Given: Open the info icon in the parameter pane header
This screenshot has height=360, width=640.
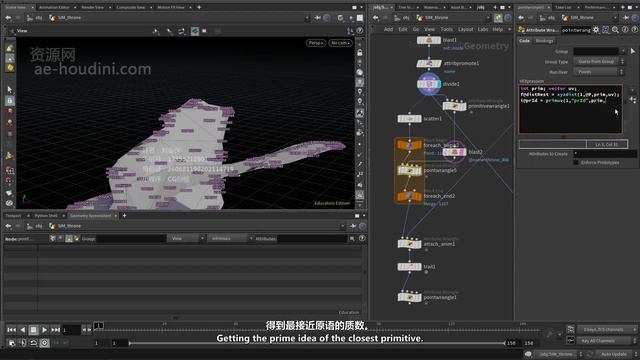Looking at the screenshot, I should (x=625, y=30).
